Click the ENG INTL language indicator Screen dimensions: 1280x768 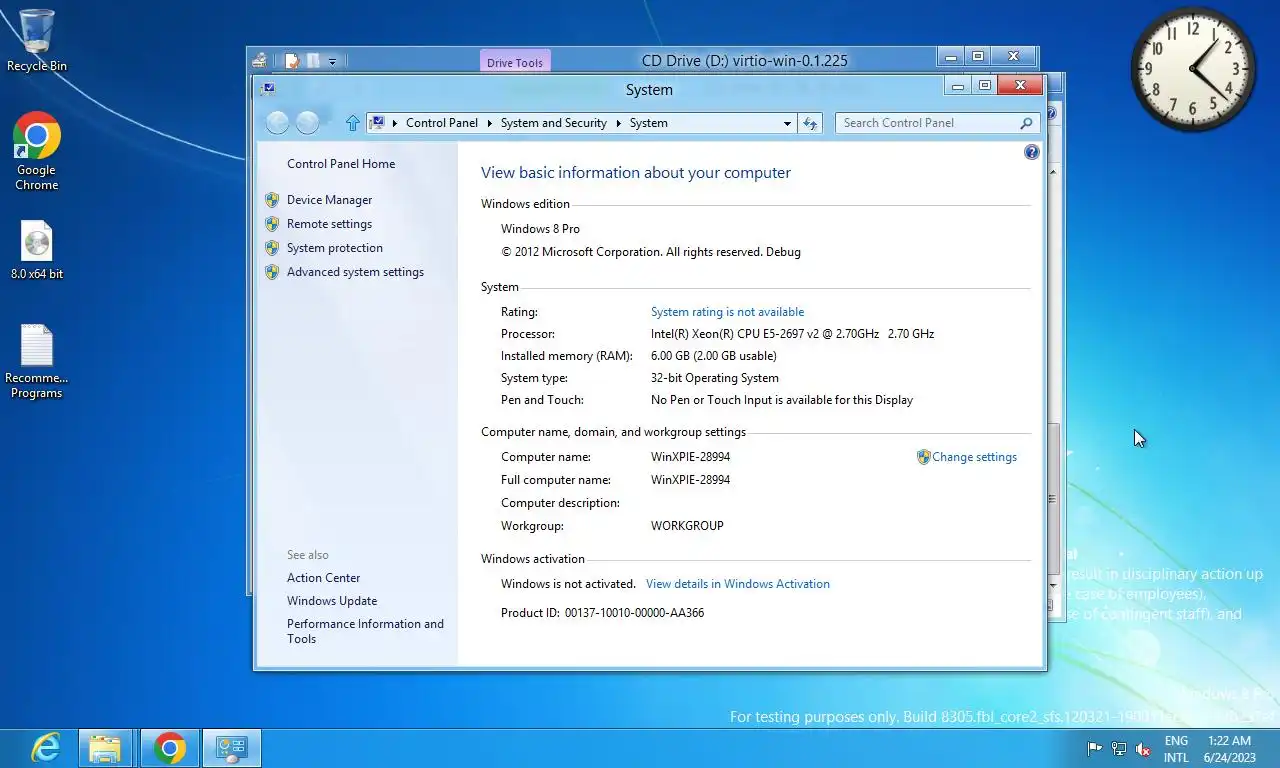tap(1176, 749)
